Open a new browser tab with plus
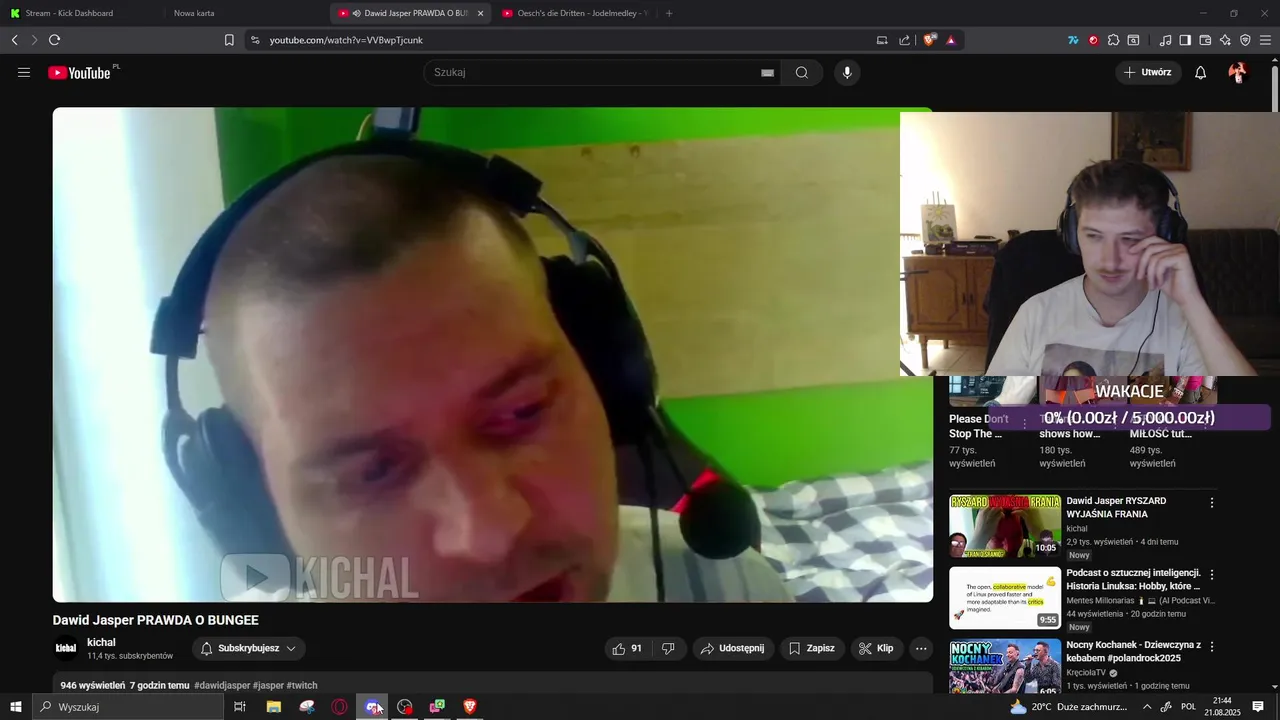 [x=669, y=13]
